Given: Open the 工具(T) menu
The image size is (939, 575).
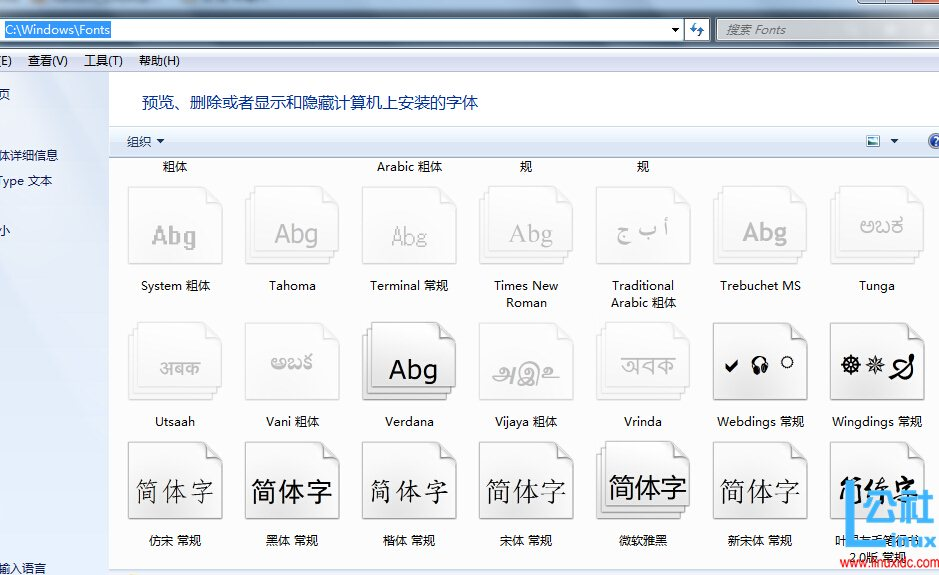Looking at the screenshot, I should [103, 61].
